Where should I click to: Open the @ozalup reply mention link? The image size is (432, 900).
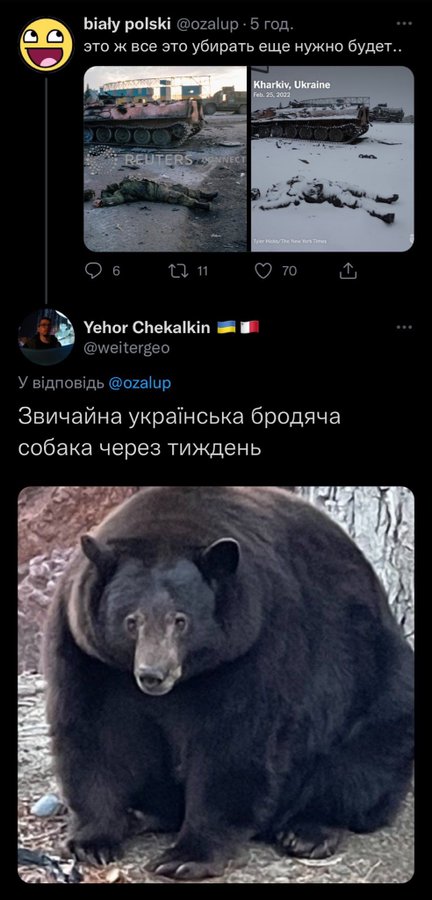139,383
